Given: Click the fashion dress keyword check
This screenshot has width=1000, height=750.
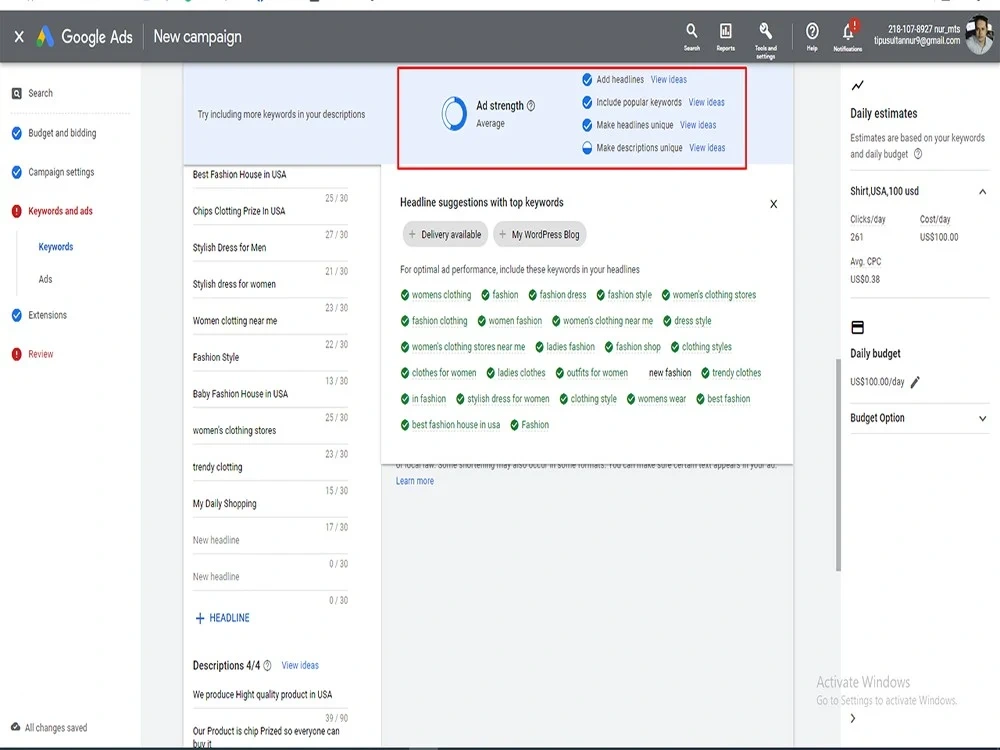Looking at the screenshot, I should 533,295.
